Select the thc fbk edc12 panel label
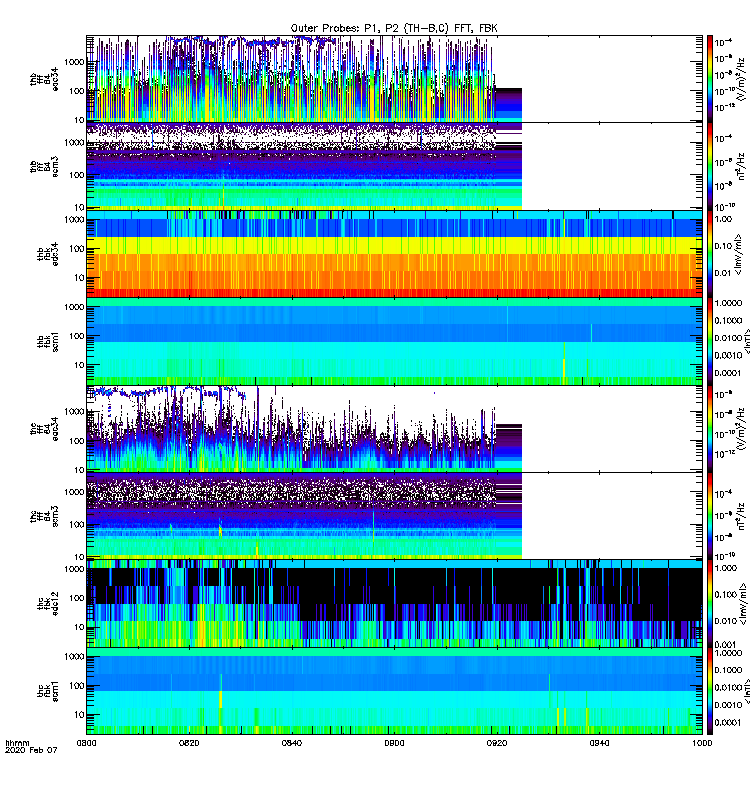Screen dimensions: 750x800 pos(47,604)
